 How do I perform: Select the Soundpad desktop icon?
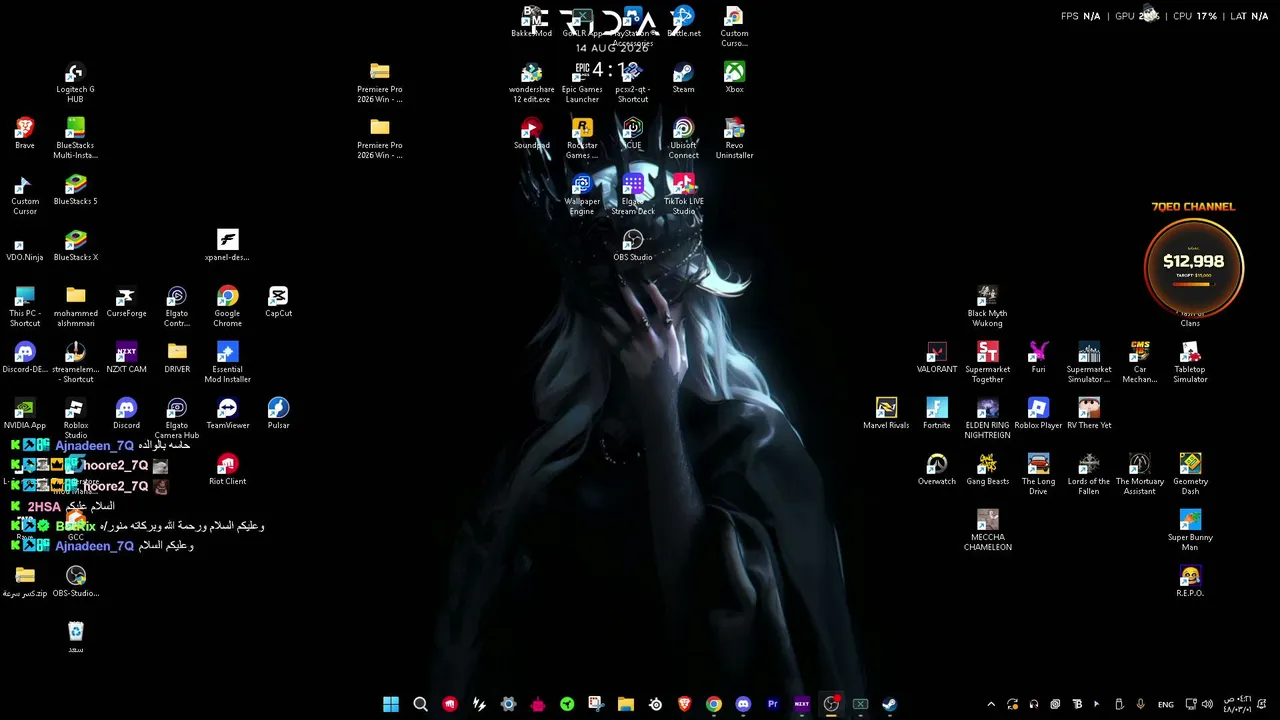point(531,134)
